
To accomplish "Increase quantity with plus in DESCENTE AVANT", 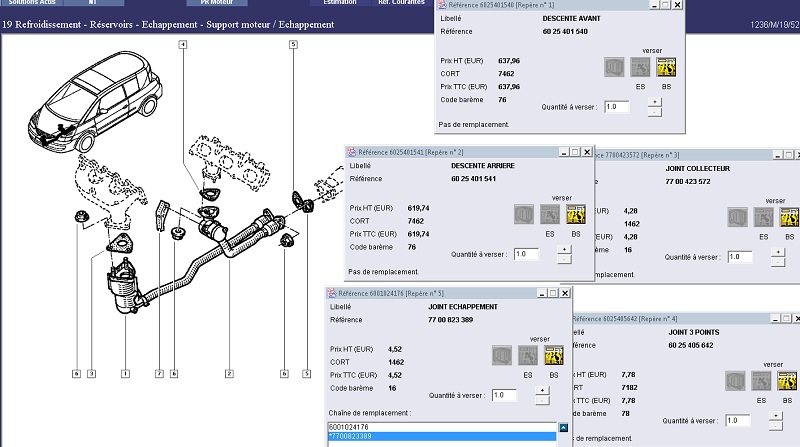I will coord(654,101).
